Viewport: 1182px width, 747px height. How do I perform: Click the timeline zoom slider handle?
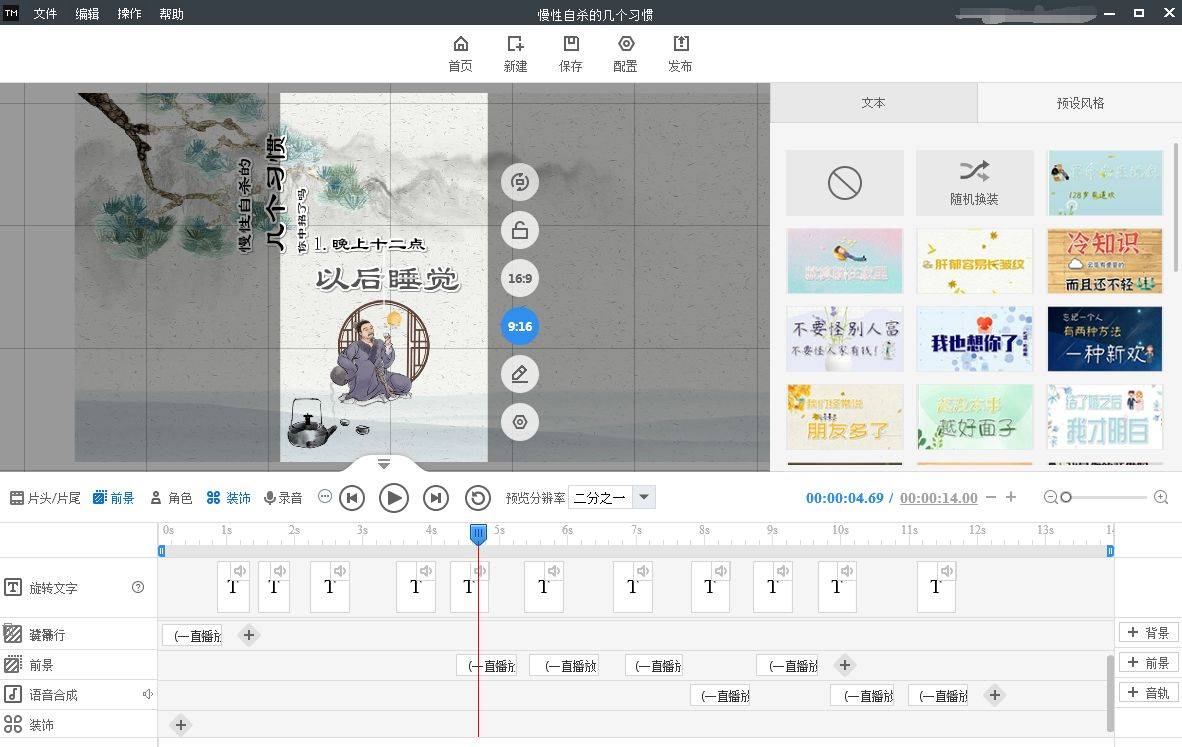coord(1066,497)
